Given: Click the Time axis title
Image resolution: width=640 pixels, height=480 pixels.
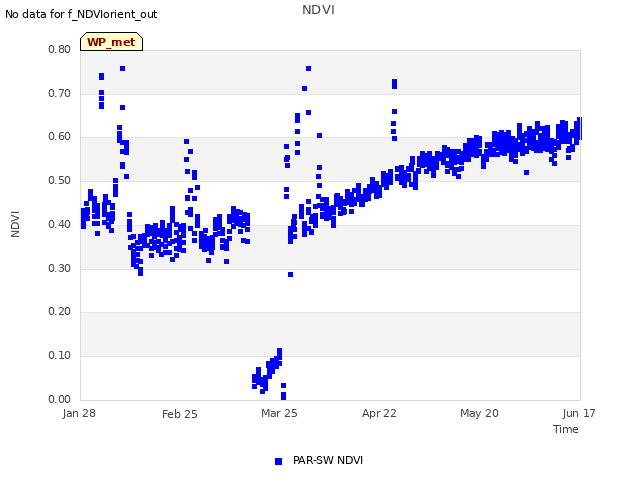Looking at the screenshot, I should [565, 429].
